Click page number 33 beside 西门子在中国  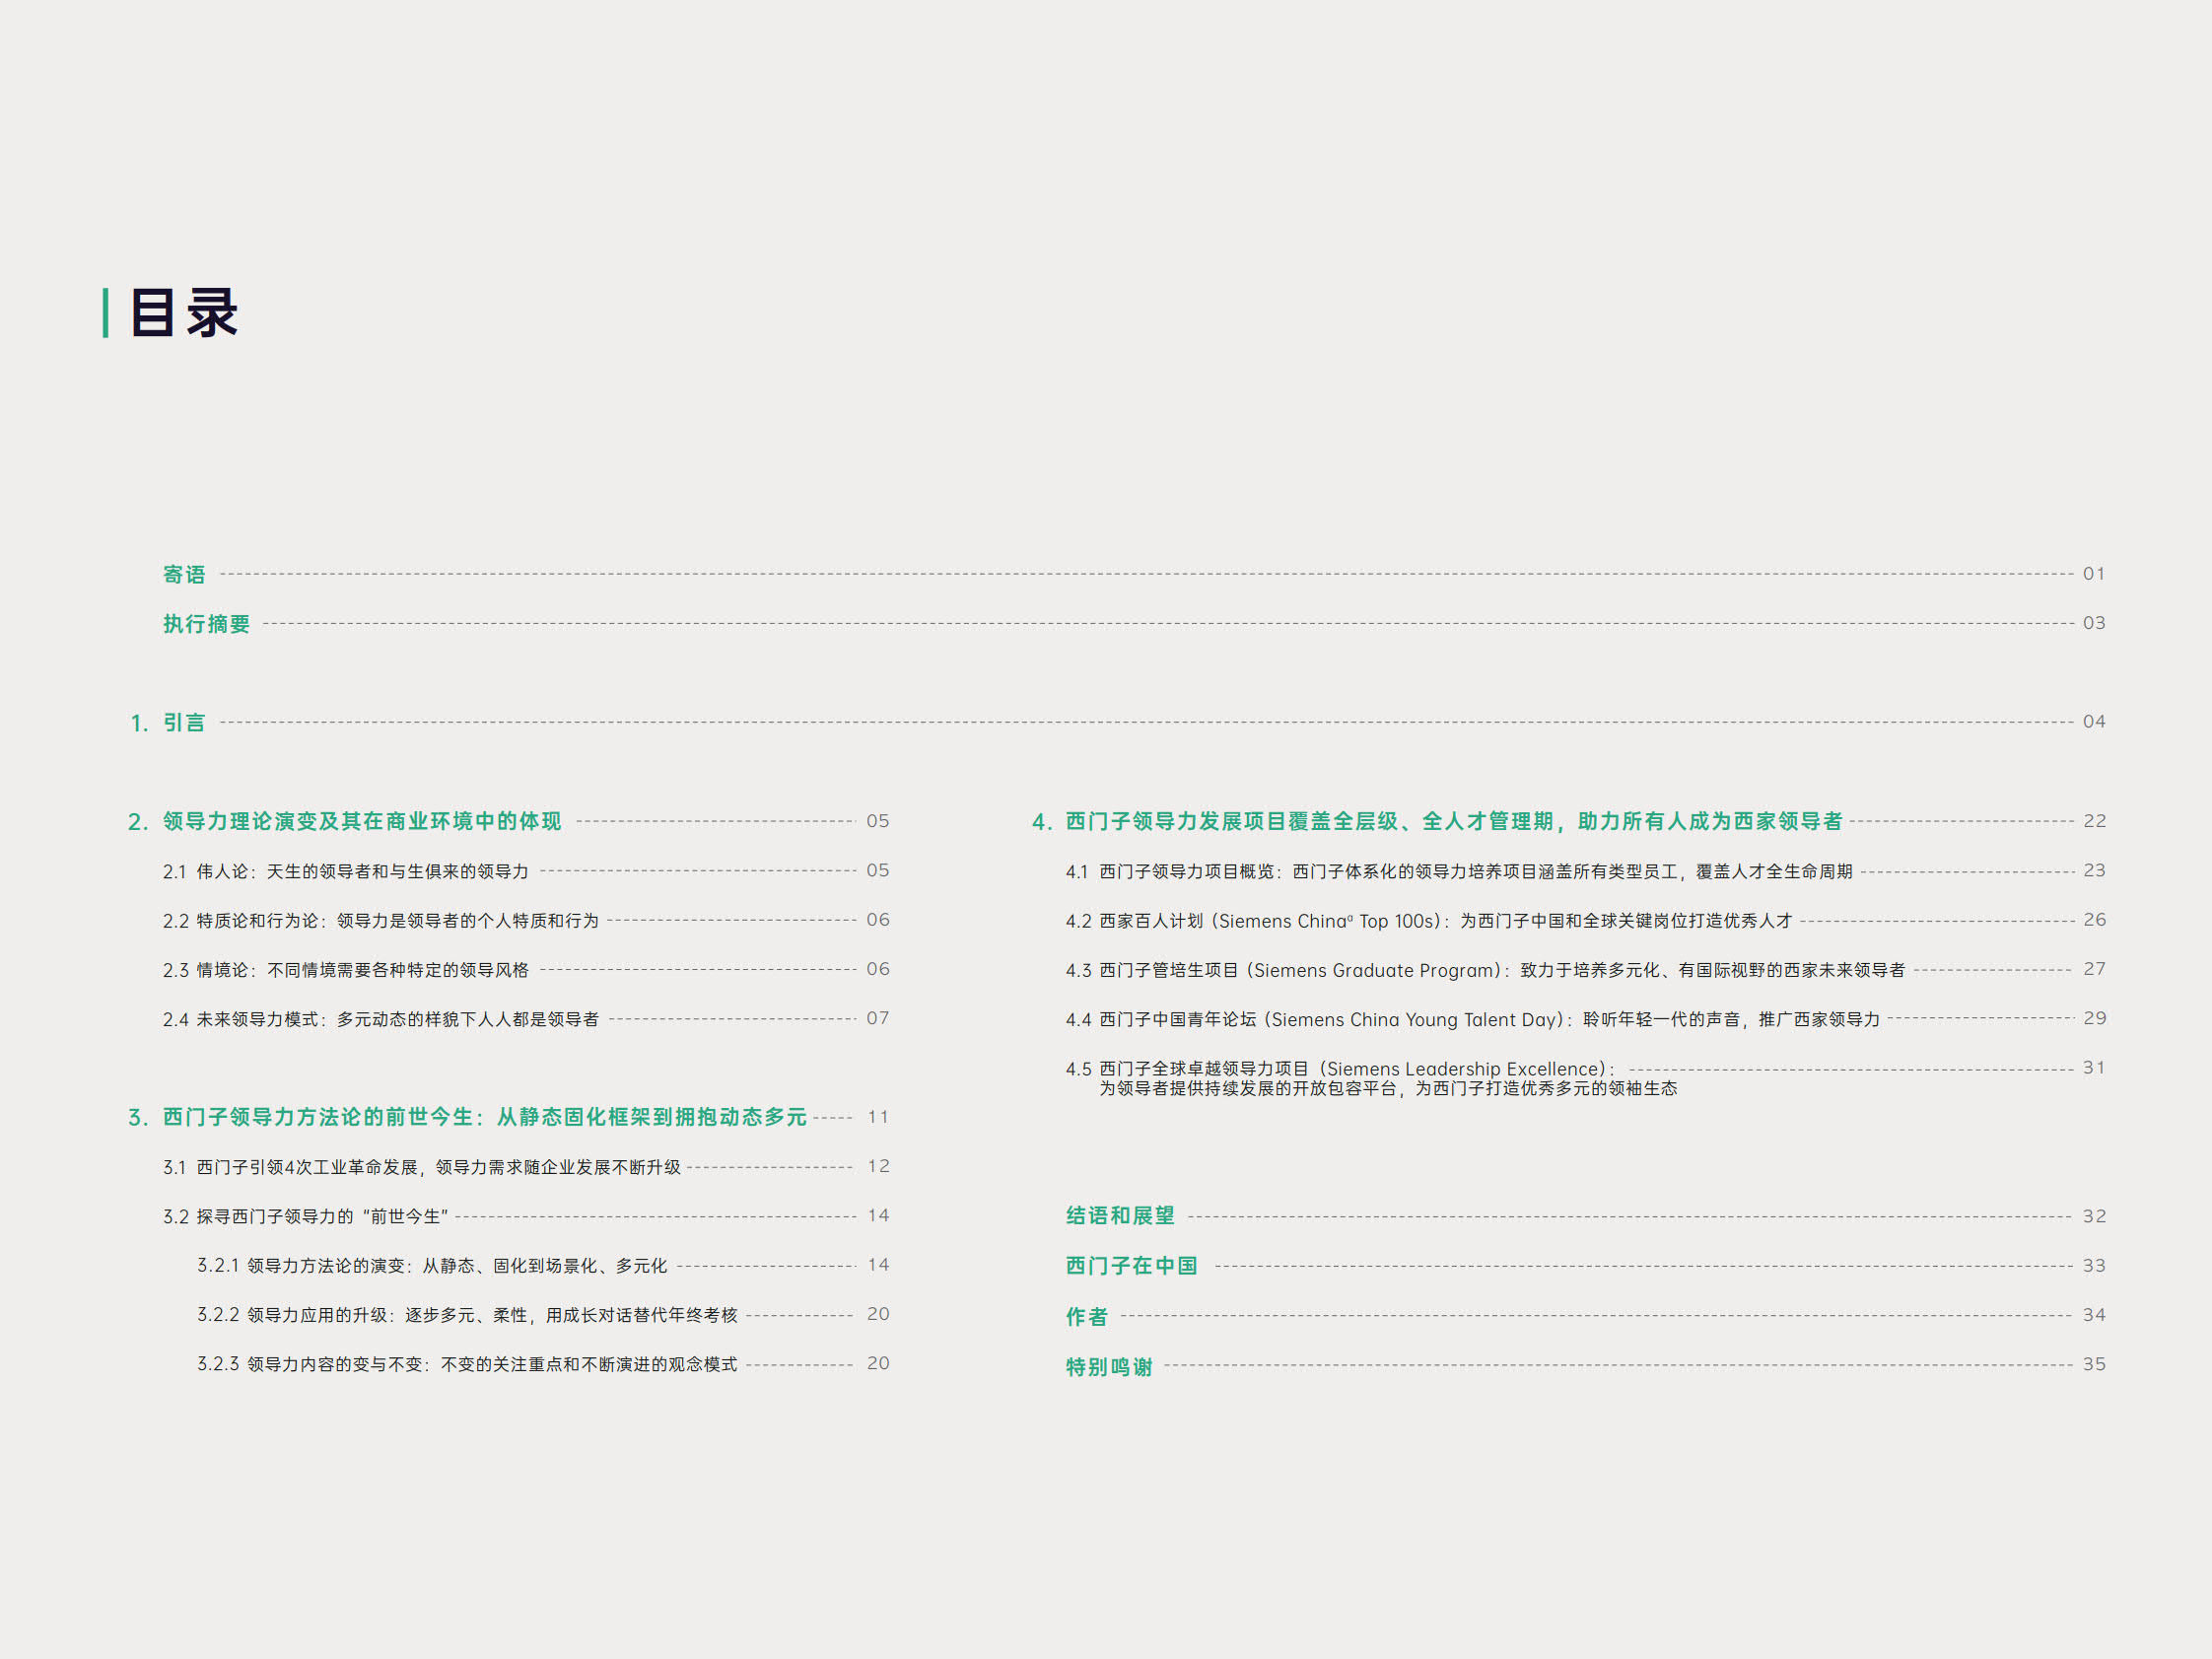pos(2094,1265)
